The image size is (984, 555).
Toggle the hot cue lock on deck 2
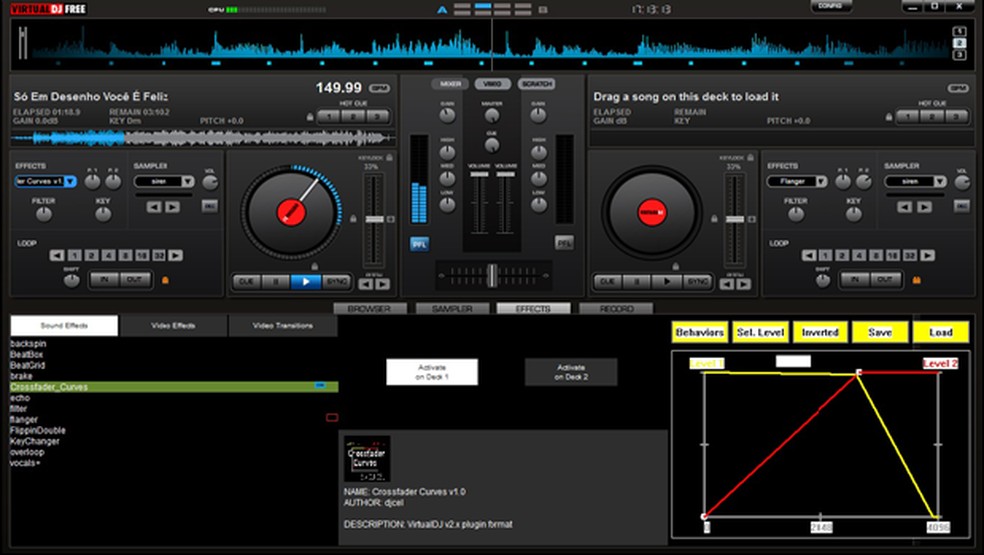pos(889,117)
